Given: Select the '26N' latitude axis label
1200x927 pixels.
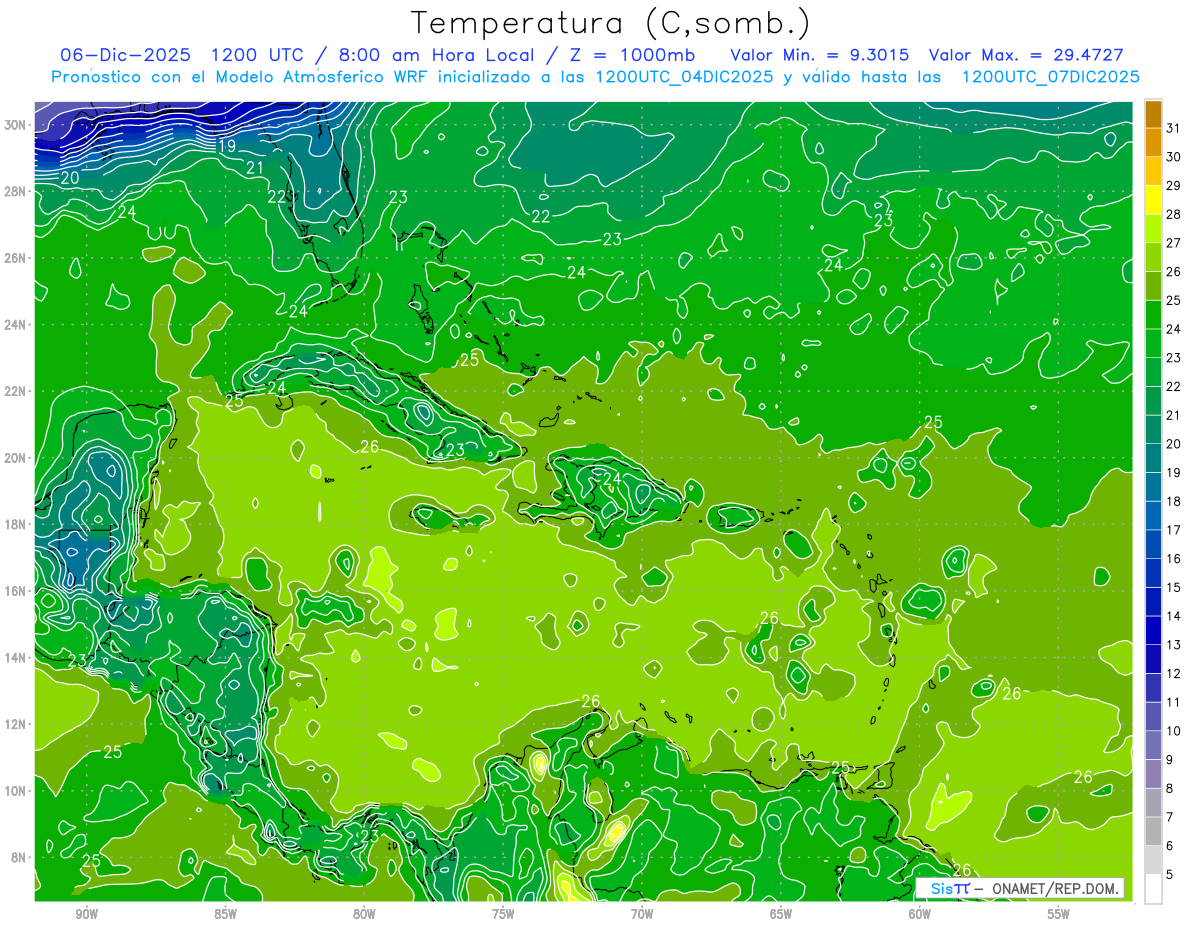Looking at the screenshot, I should (16, 258).
